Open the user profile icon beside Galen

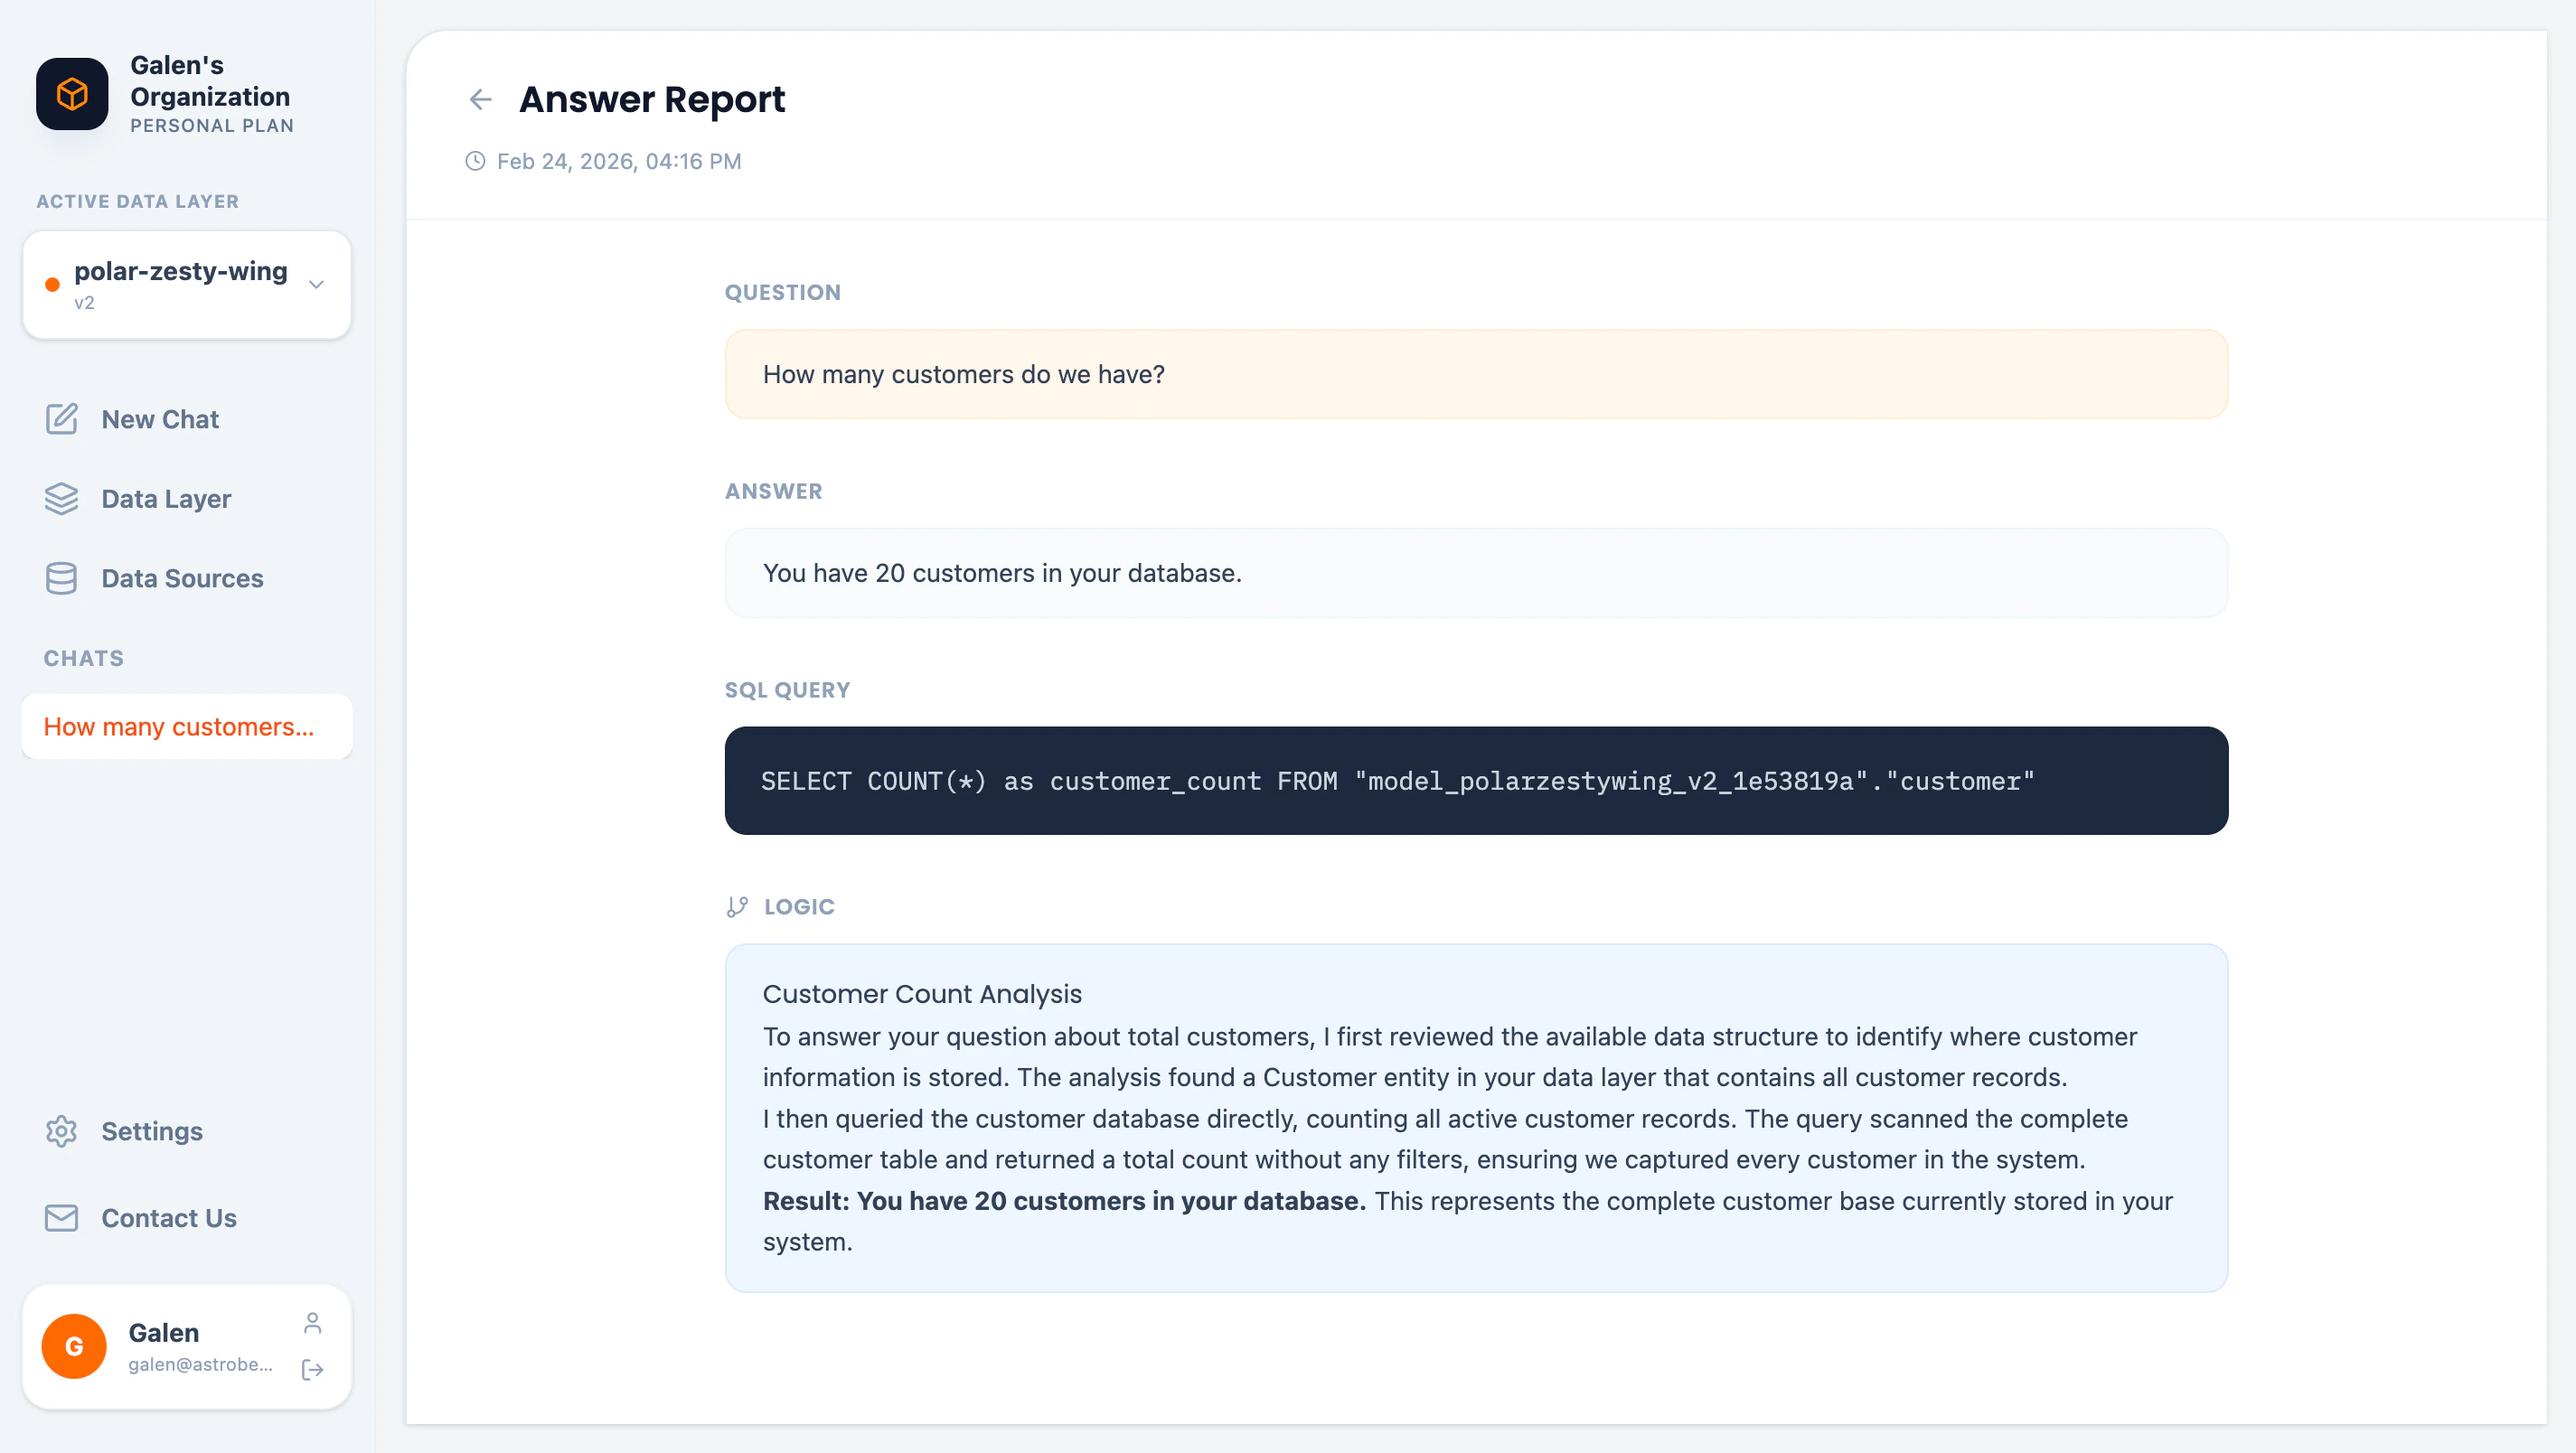pyautogui.click(x=313, y=1321)
